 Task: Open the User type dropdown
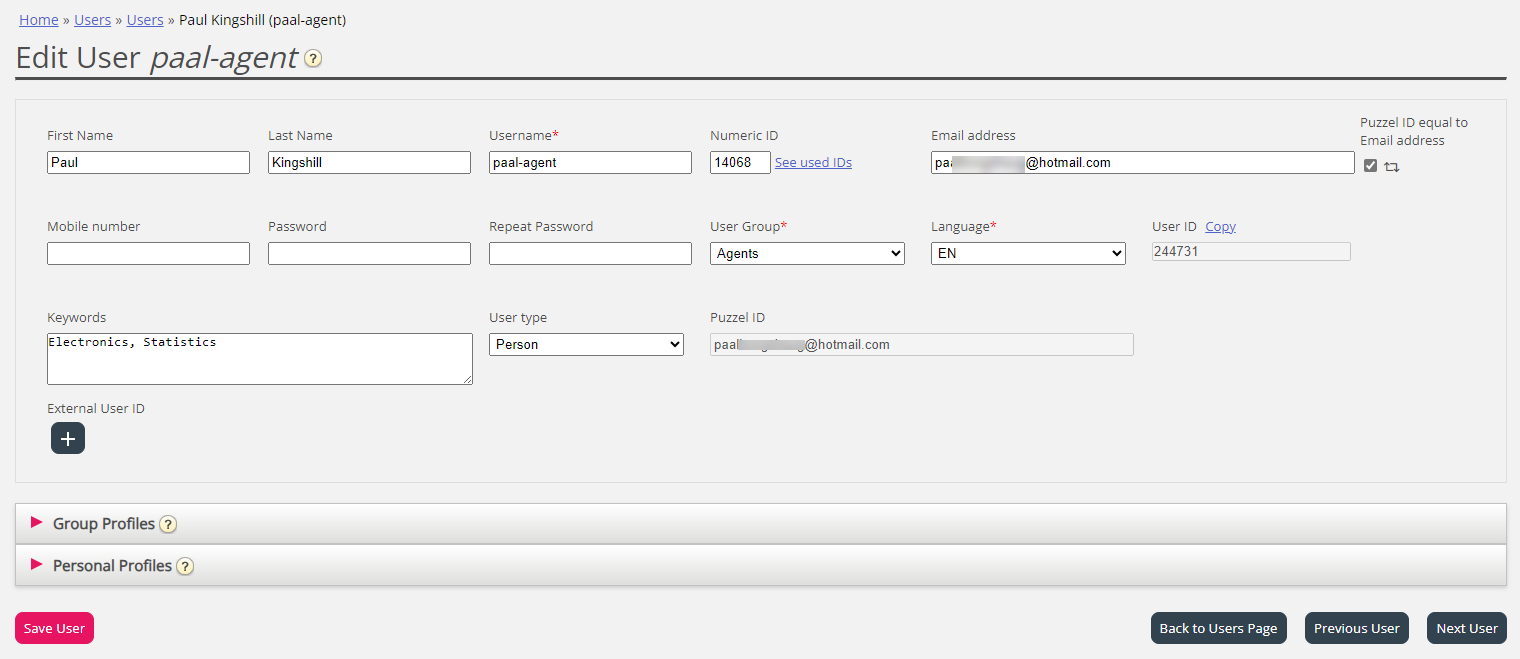coord(586,344)
